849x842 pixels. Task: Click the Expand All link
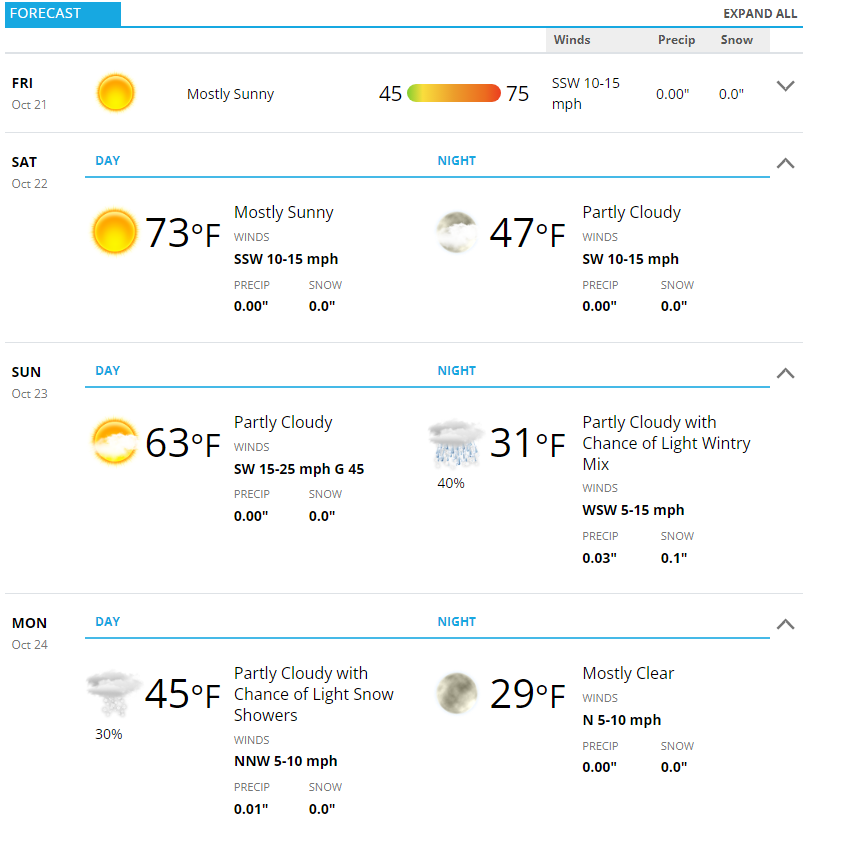click(760, 14)
